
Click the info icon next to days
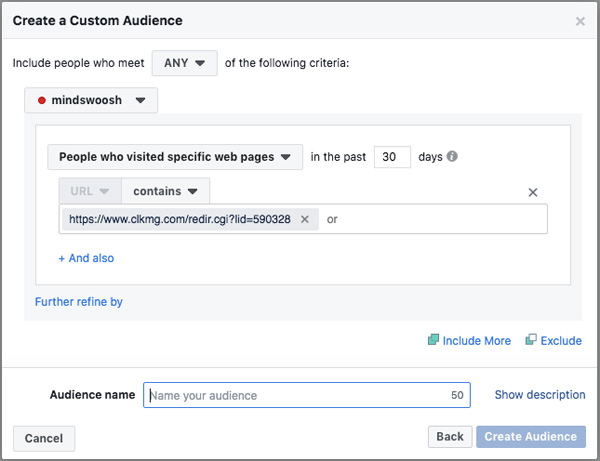(x=452, y=156)
